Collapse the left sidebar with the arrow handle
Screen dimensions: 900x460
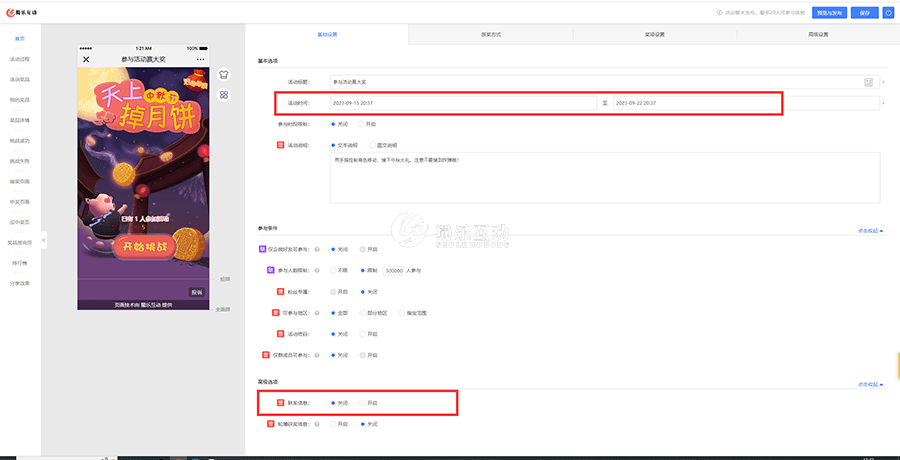[x=43, y=241]
